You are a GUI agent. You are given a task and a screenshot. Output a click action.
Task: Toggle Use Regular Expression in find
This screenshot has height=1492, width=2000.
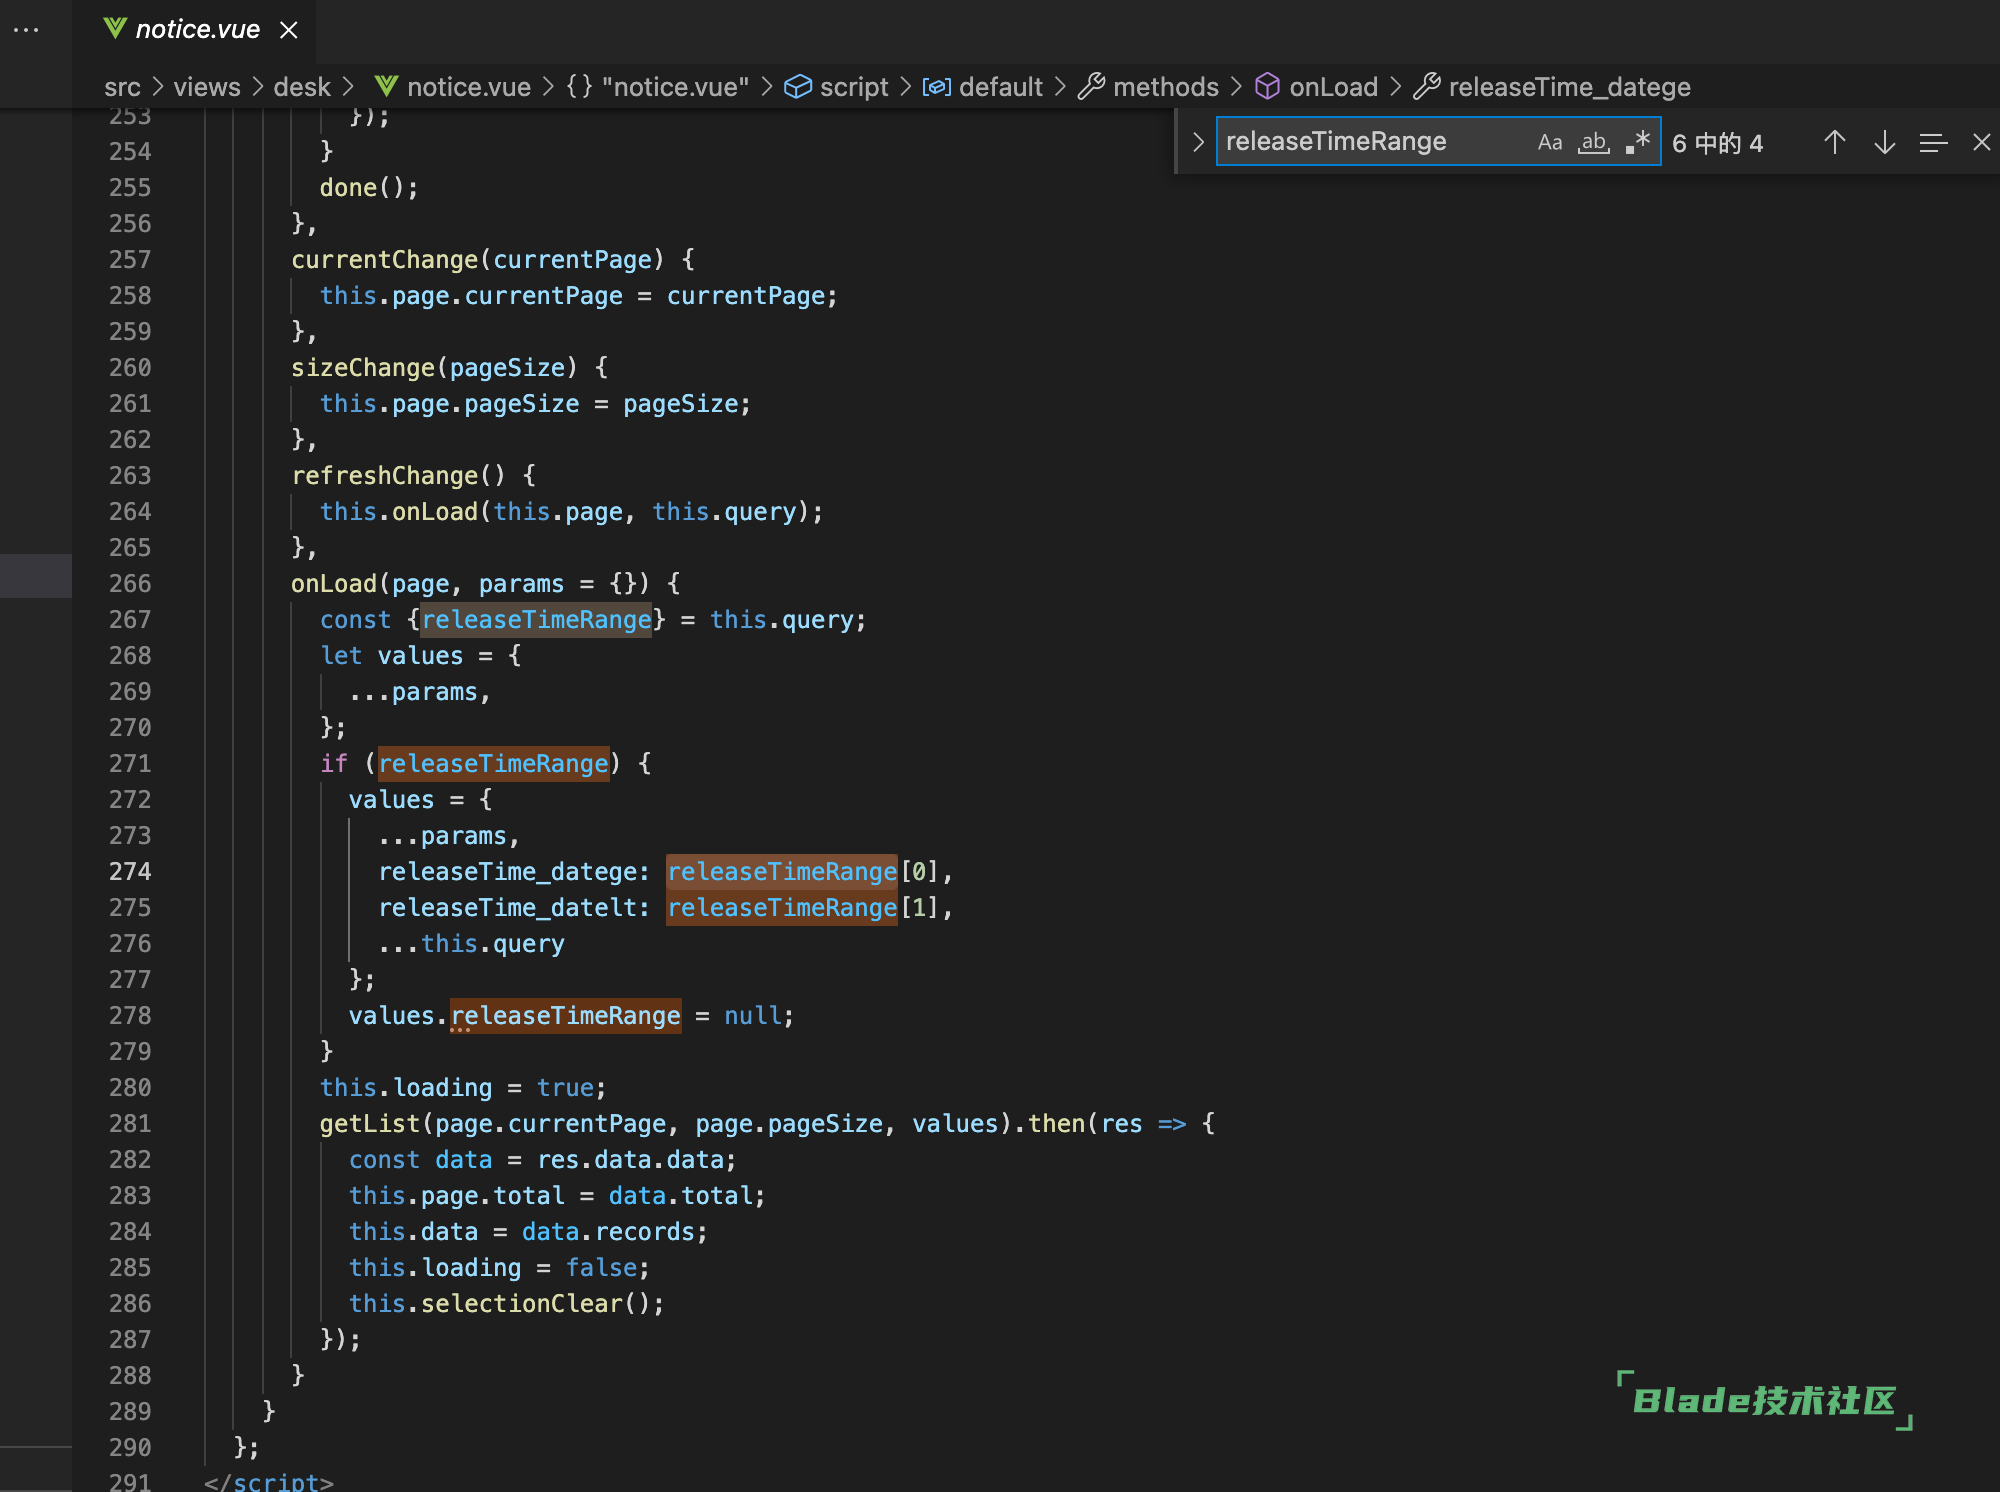coord(1637,142)
